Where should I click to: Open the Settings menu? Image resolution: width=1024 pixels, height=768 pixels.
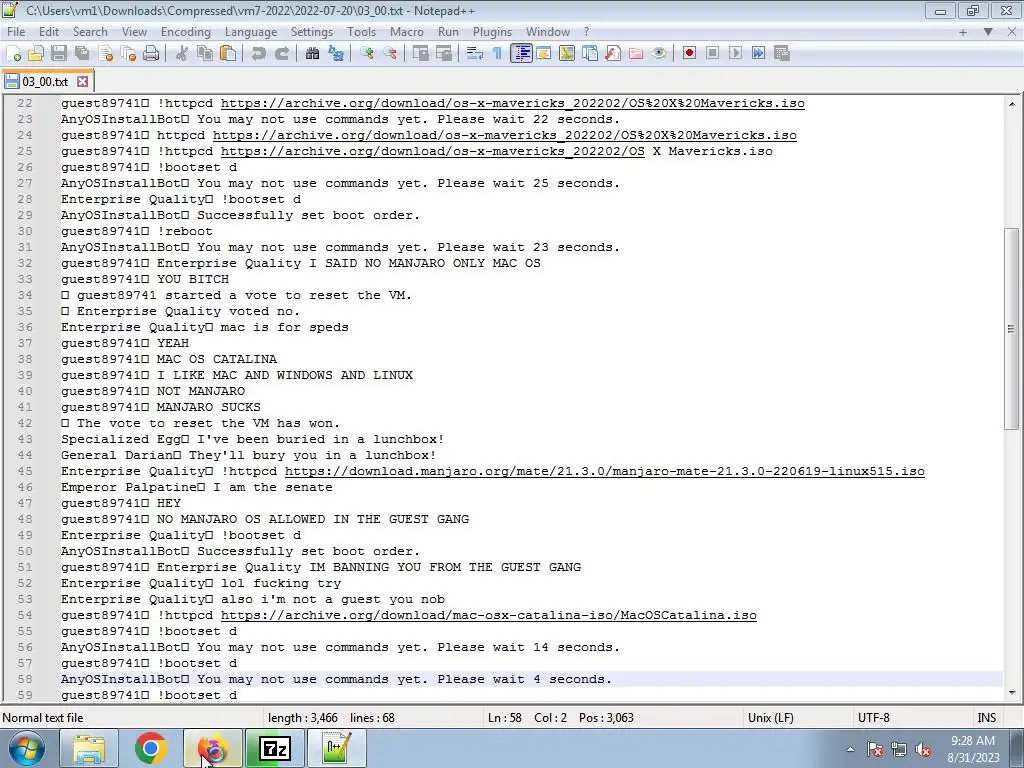pos(312,32)
